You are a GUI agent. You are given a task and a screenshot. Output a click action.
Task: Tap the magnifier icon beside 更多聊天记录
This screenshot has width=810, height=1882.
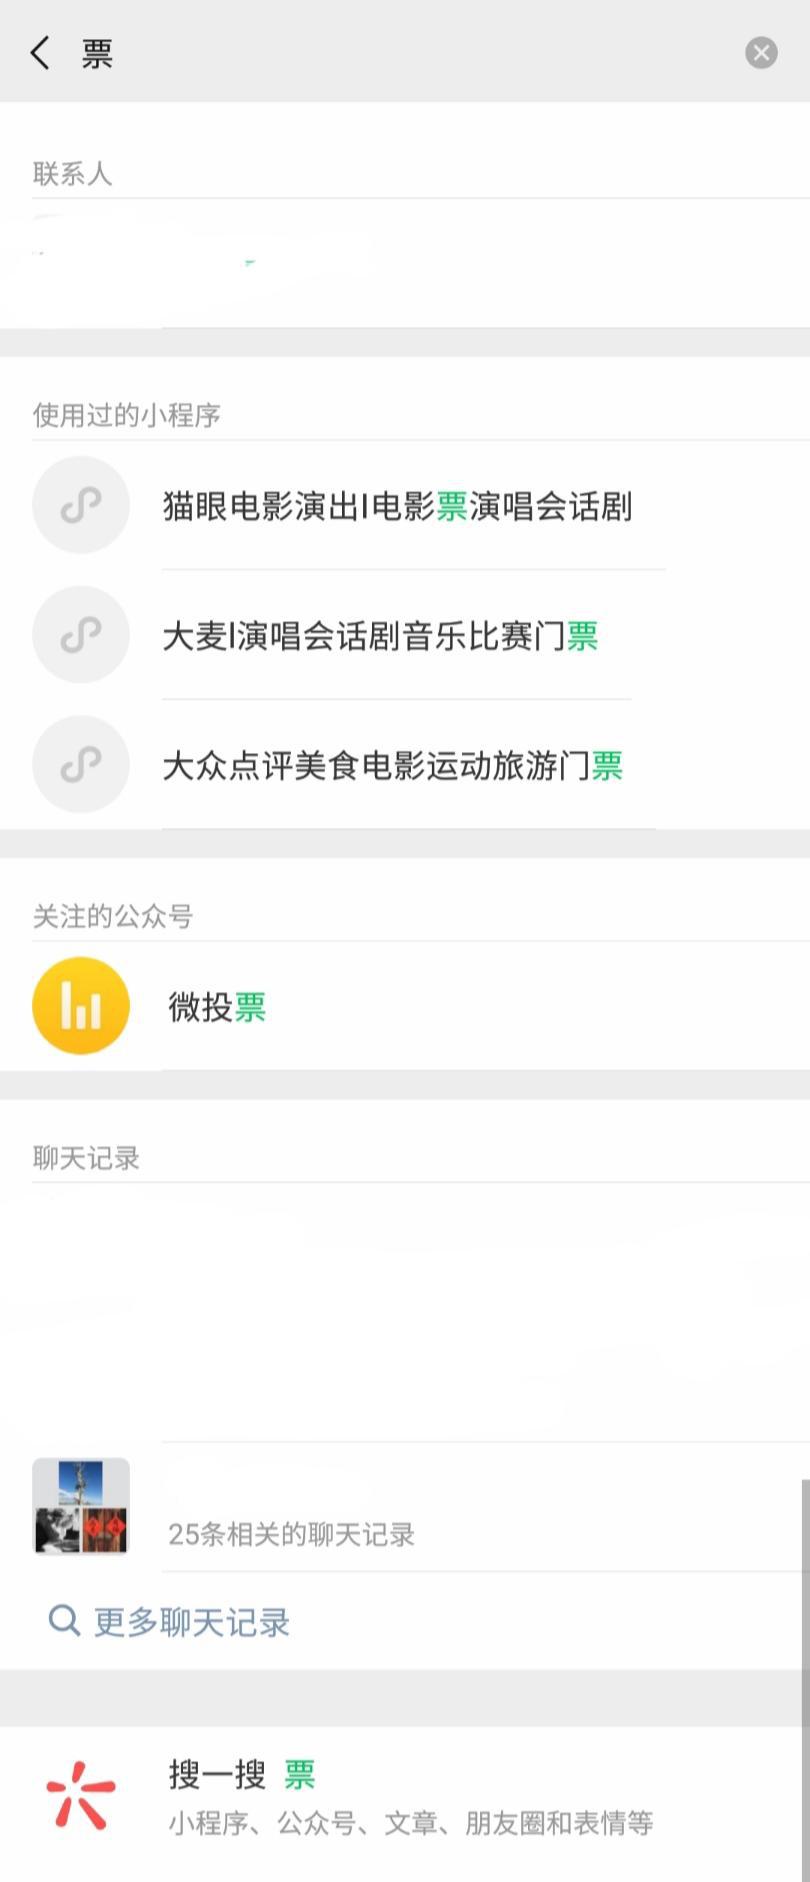[64, 1620]
